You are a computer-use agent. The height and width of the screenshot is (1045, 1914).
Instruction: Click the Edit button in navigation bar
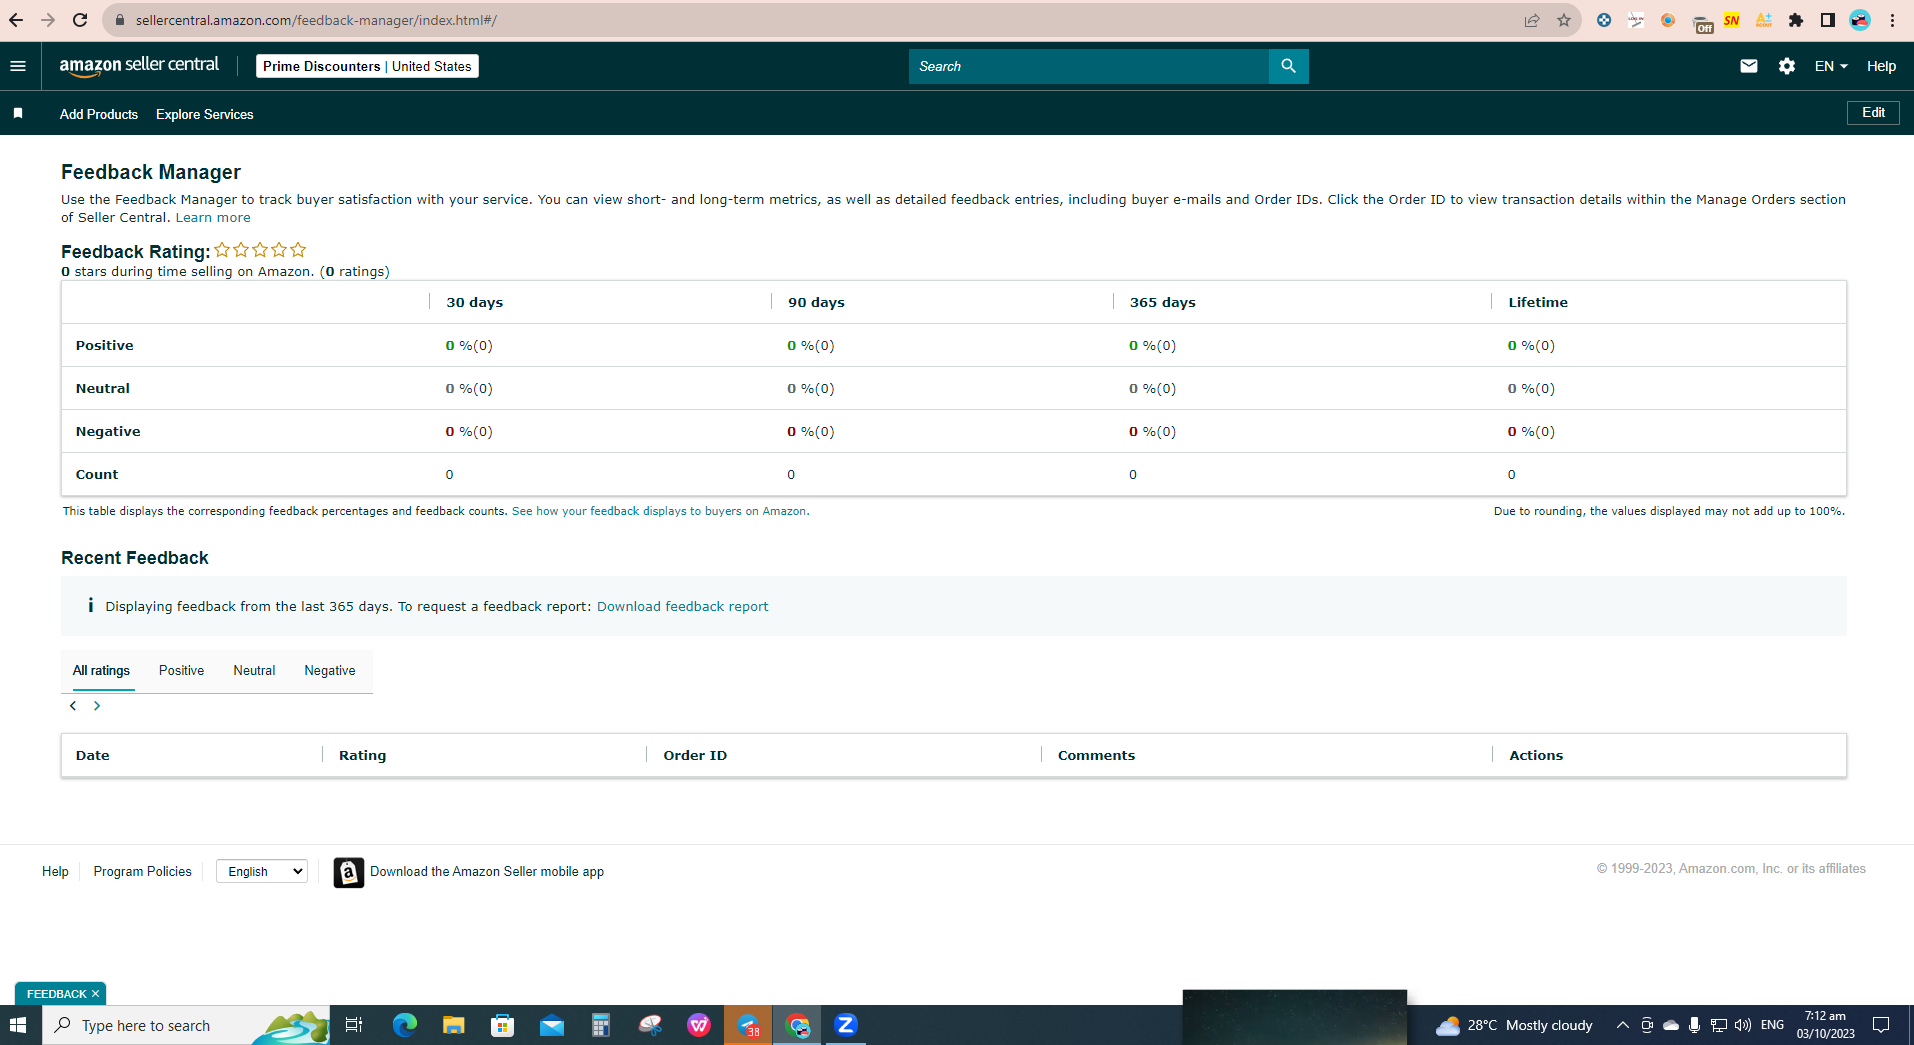point(1873,113)
